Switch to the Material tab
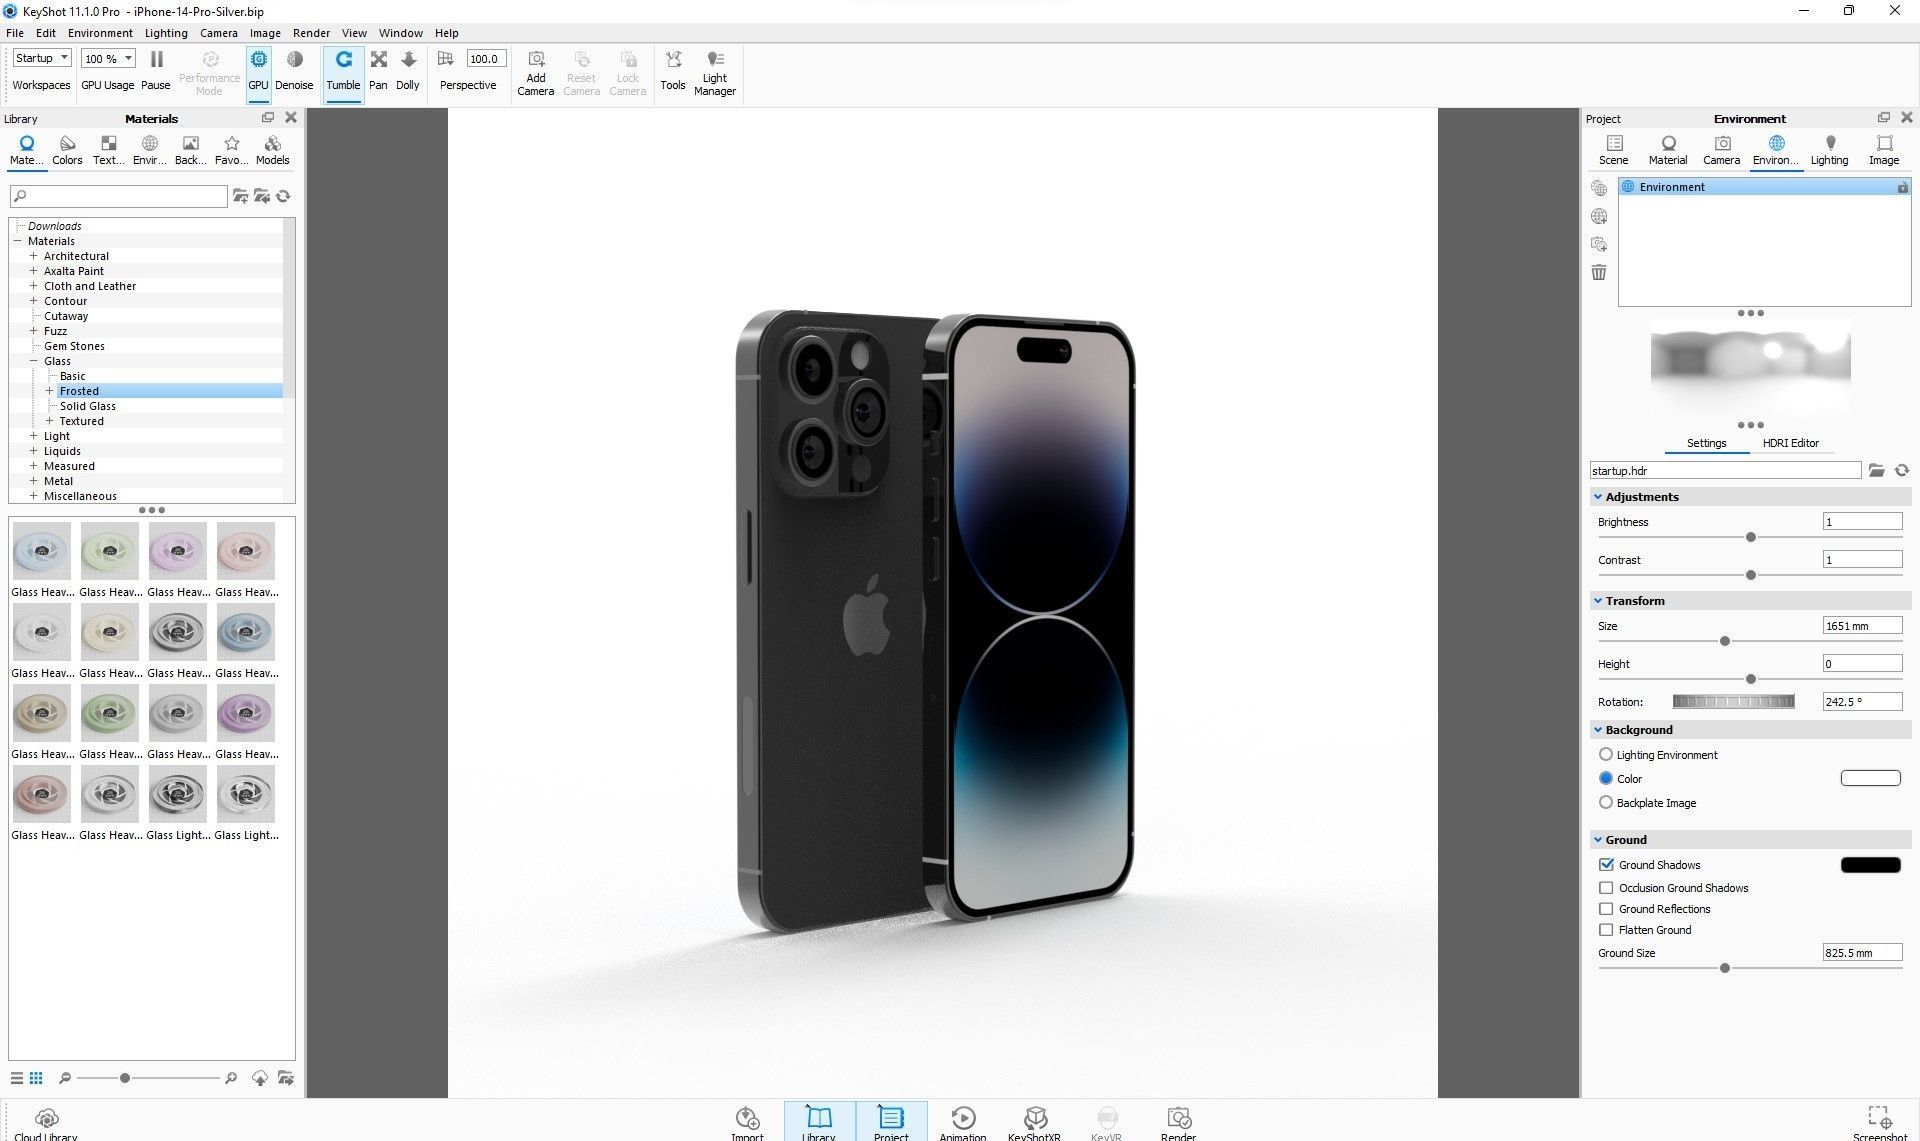 pyautogui.click(x=1667, y=150)
